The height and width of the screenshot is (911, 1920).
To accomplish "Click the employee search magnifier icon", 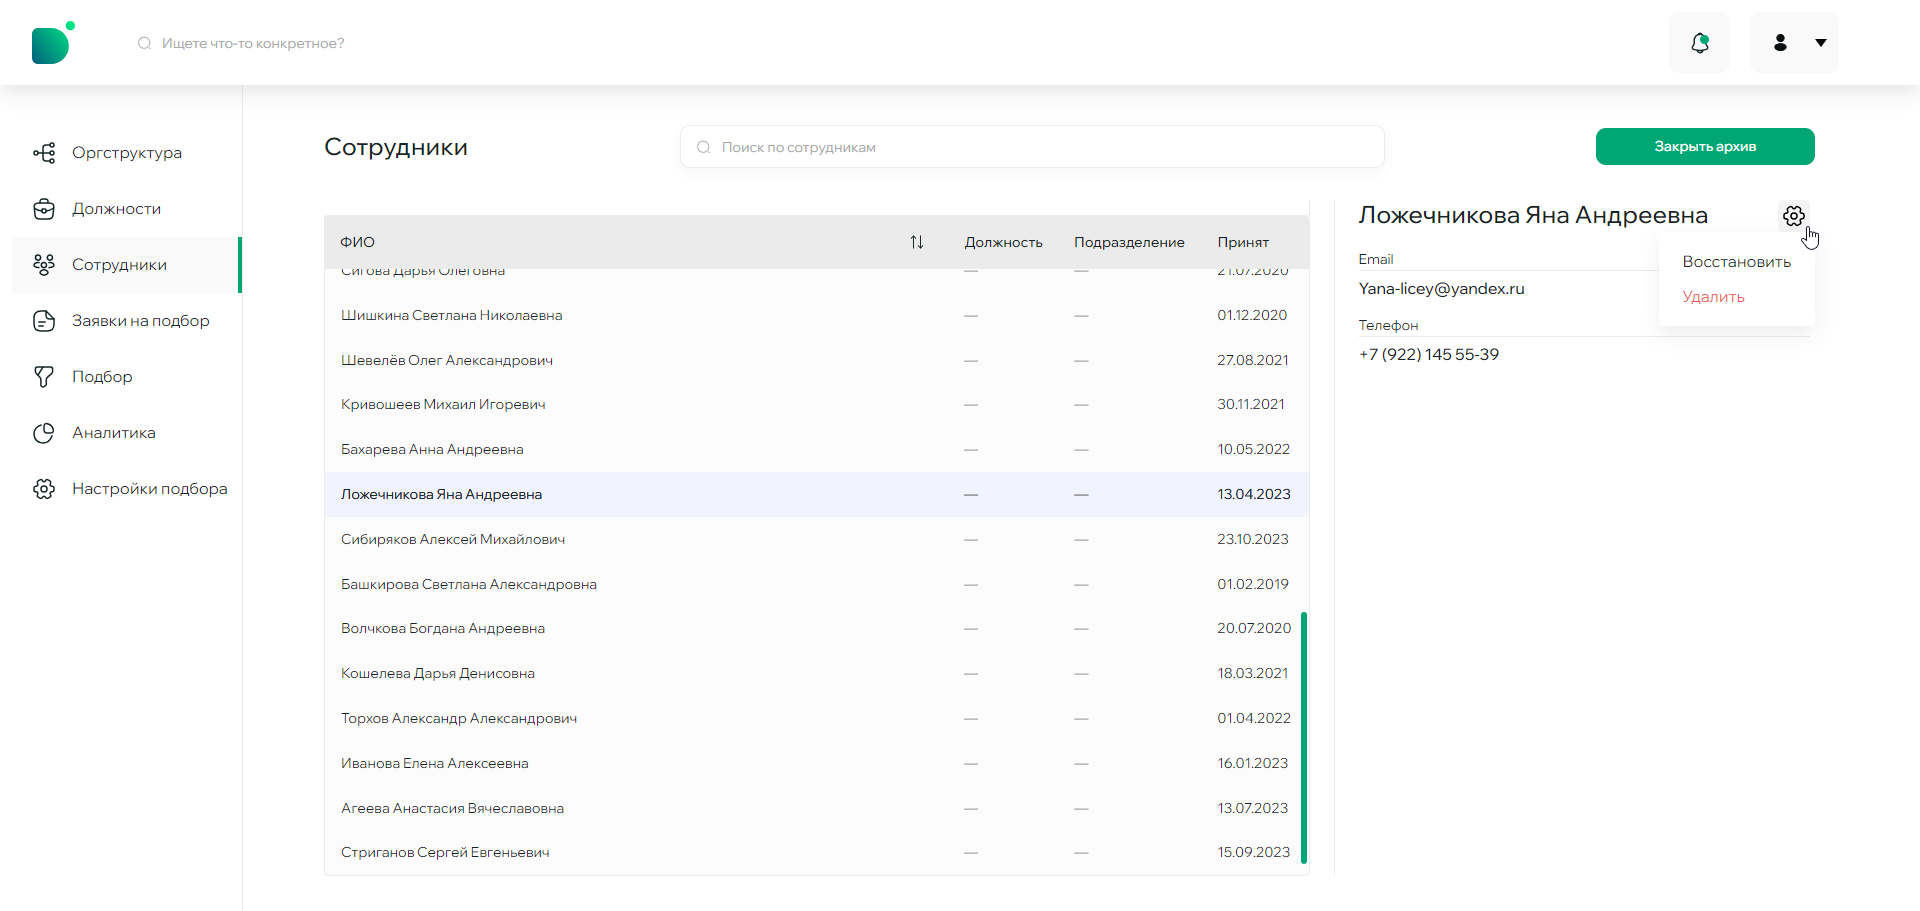I will pyautogui.click(x=704, y=147).
